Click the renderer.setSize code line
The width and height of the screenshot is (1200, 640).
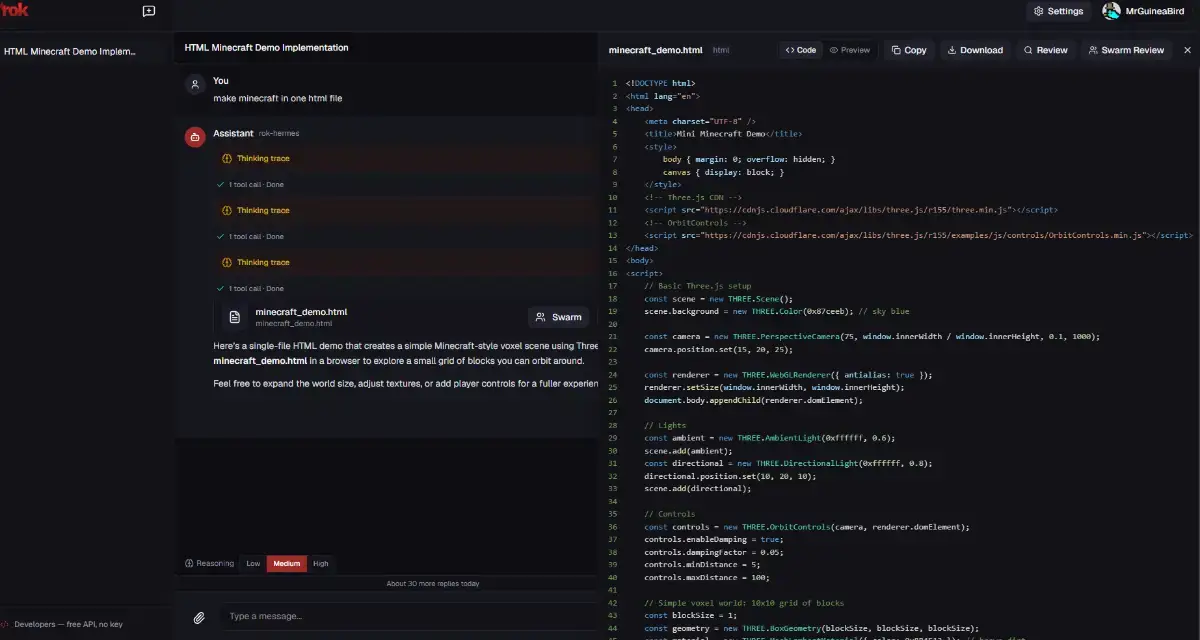pos(774,387)
